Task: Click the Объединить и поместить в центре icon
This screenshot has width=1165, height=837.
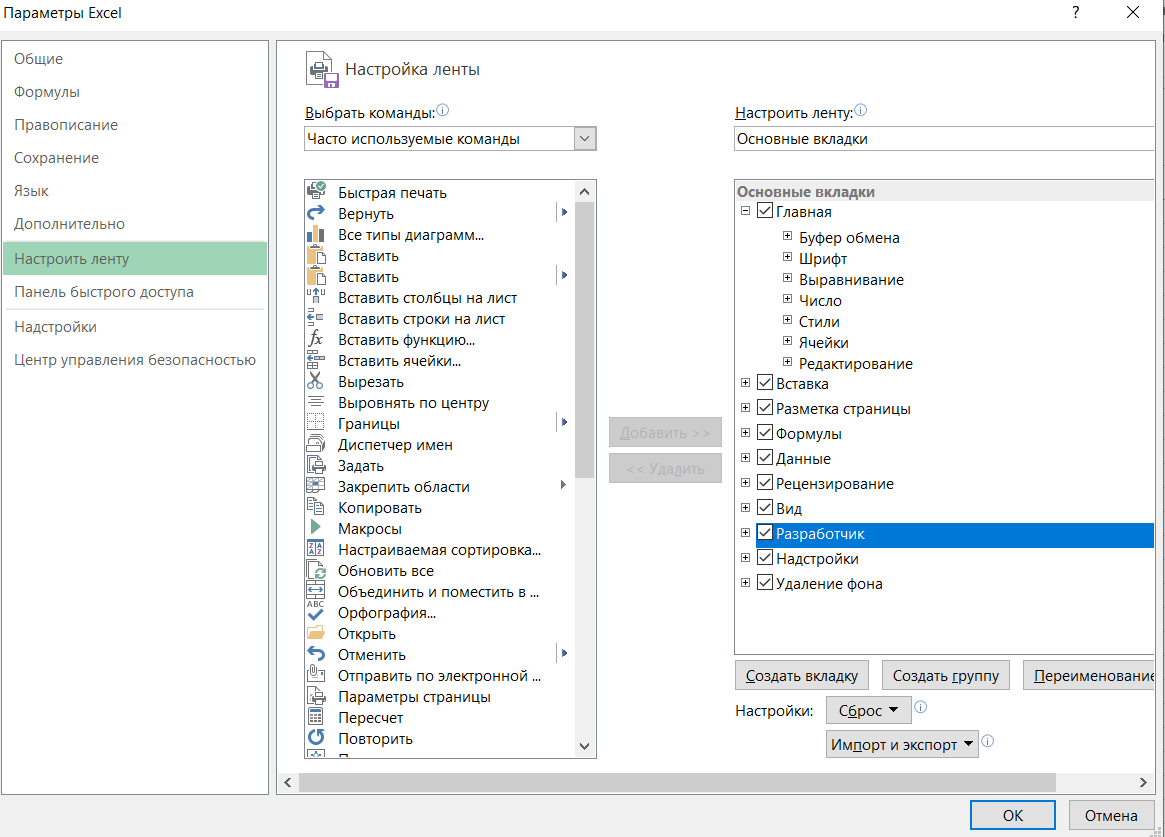Action: (317, 591)
